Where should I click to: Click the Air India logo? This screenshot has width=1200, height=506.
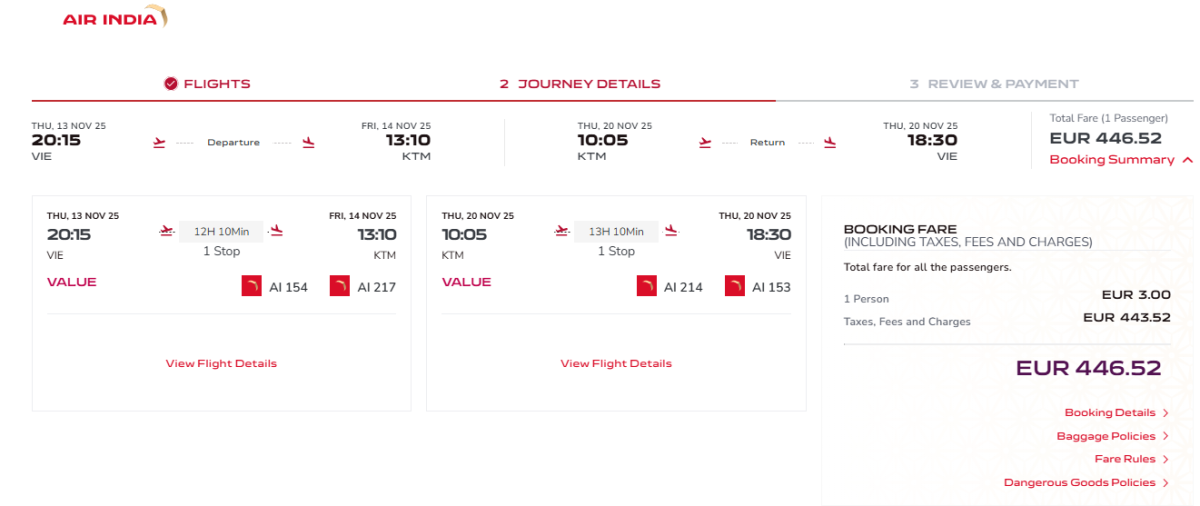pyautogui.click(x=114, y=18)
